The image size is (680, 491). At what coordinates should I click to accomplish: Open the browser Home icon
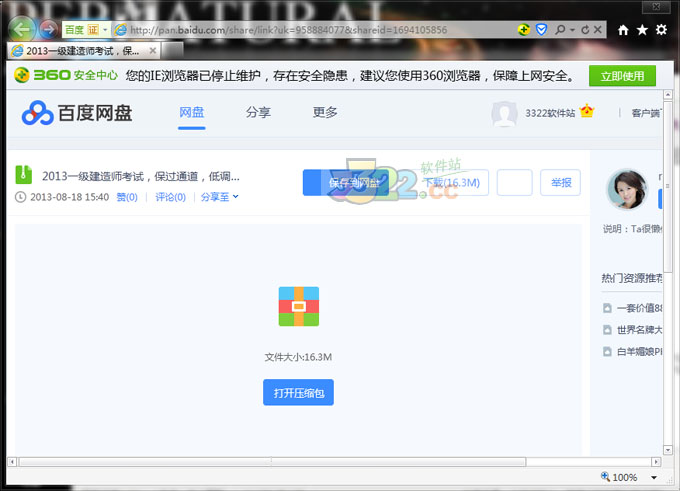tap(623, 29)
